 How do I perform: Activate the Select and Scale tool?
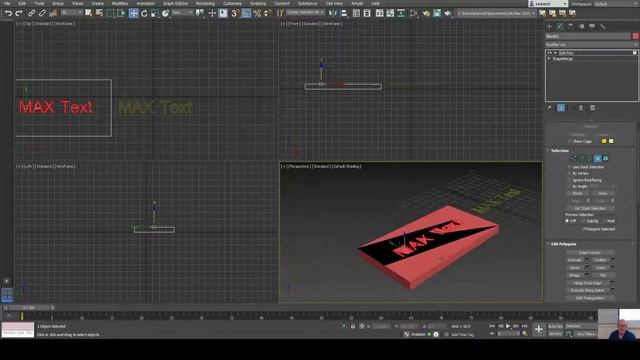click(x=155, y=13)
